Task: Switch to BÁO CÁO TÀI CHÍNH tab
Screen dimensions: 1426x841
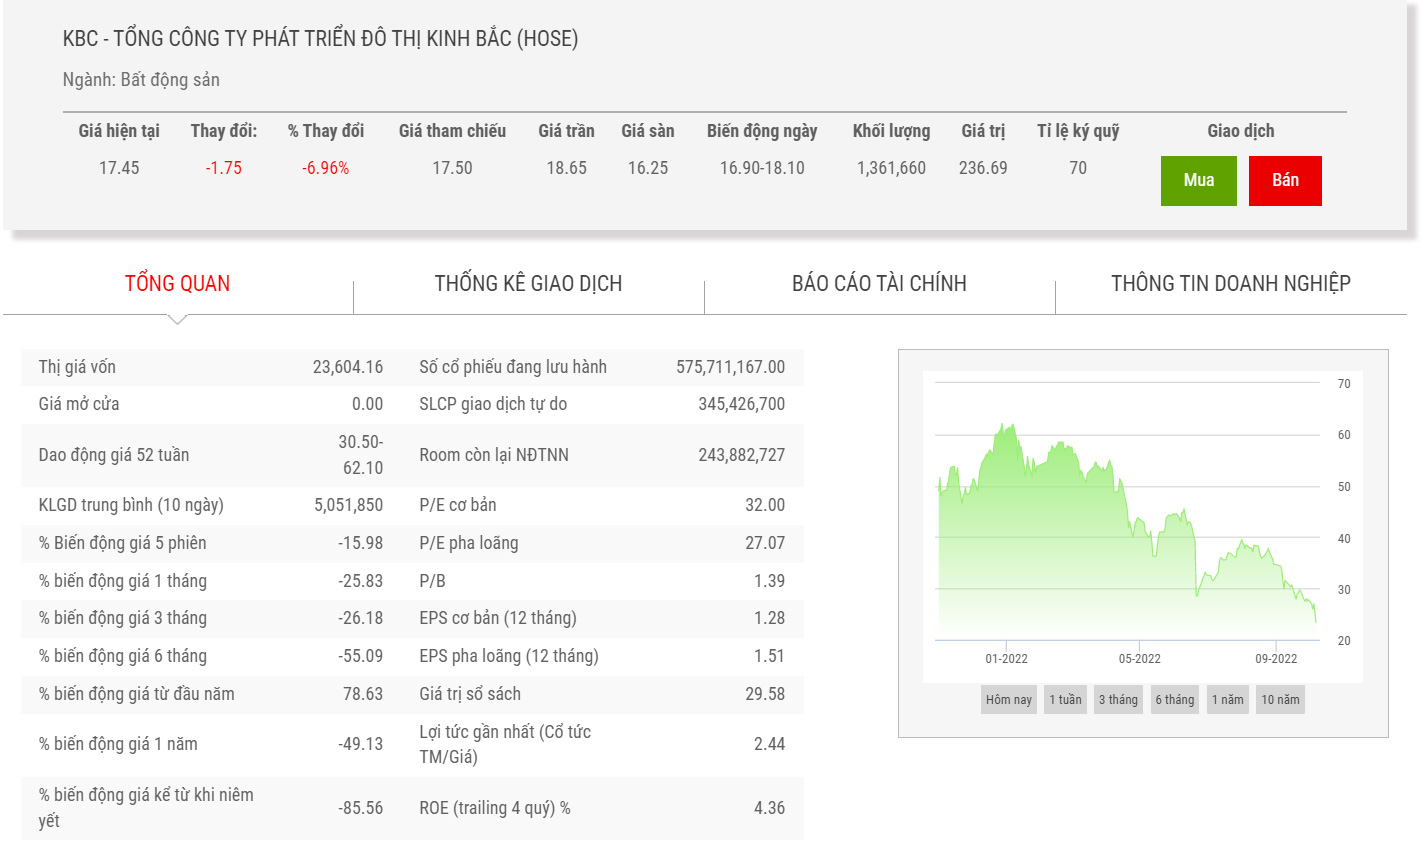Action: click(x=879, y=284)
